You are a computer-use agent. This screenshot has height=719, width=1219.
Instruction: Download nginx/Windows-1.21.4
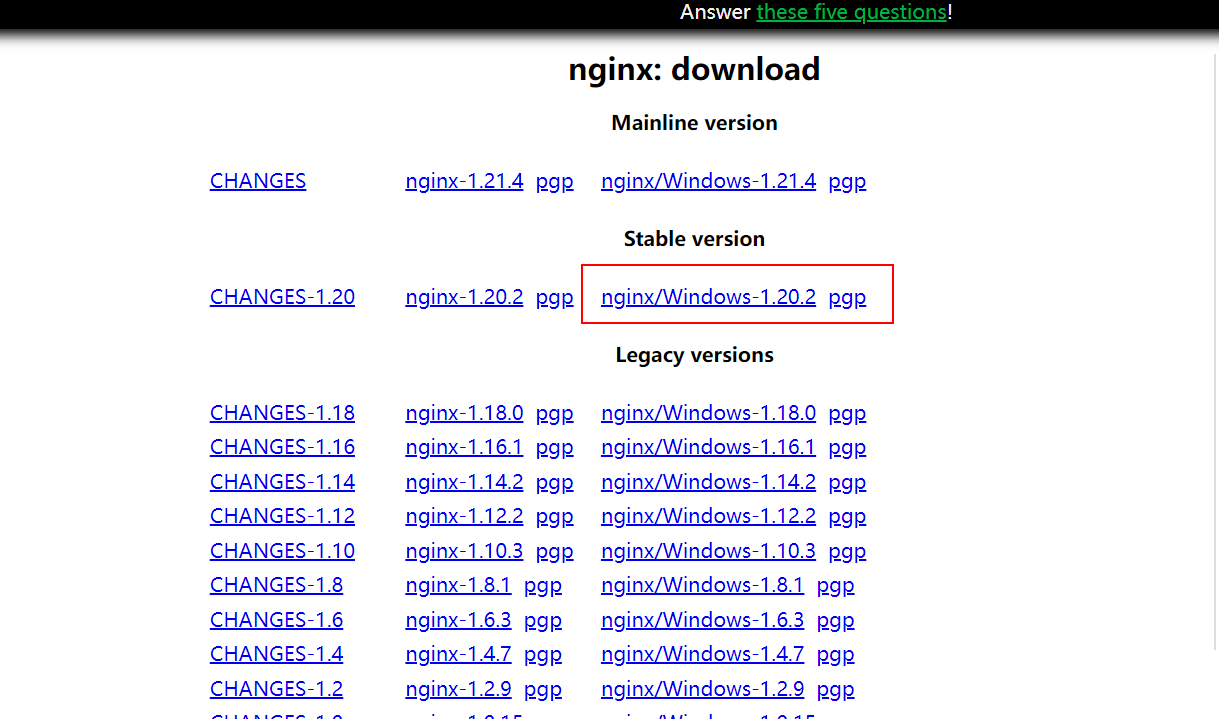708,181
